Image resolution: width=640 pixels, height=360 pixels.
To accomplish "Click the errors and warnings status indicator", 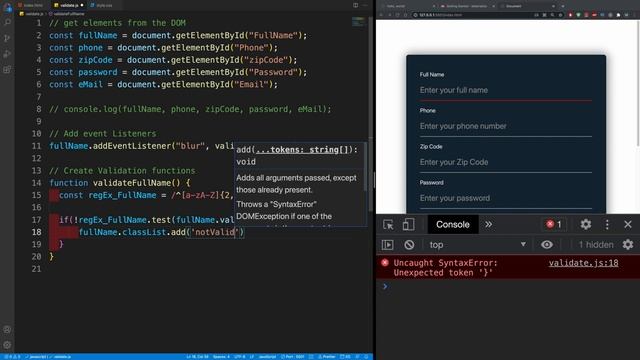I will [x=12, y=357].
